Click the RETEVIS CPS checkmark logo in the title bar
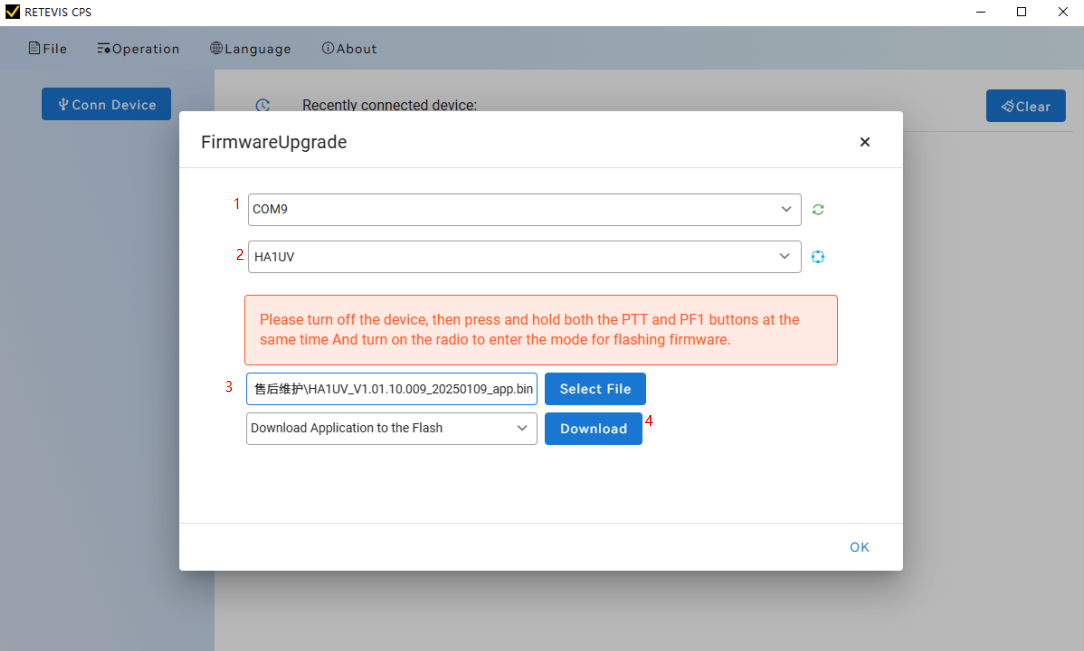The image size is (1084, 651). 12,12
